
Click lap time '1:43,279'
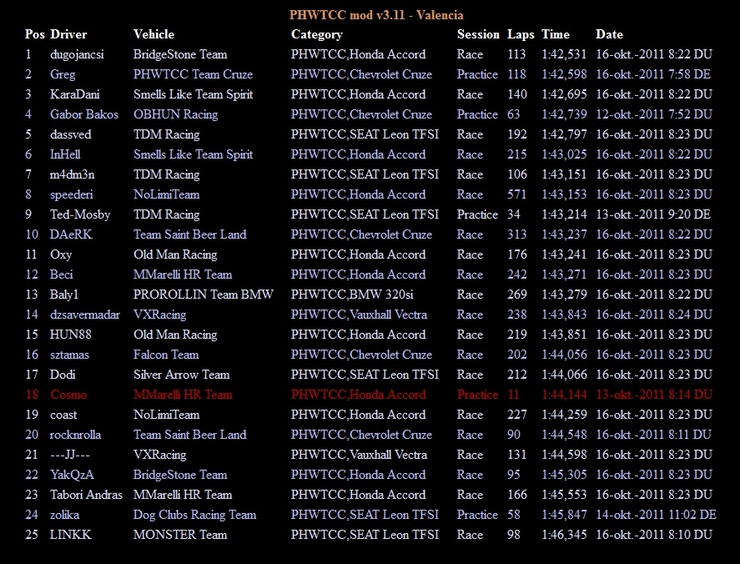[564, 295]
